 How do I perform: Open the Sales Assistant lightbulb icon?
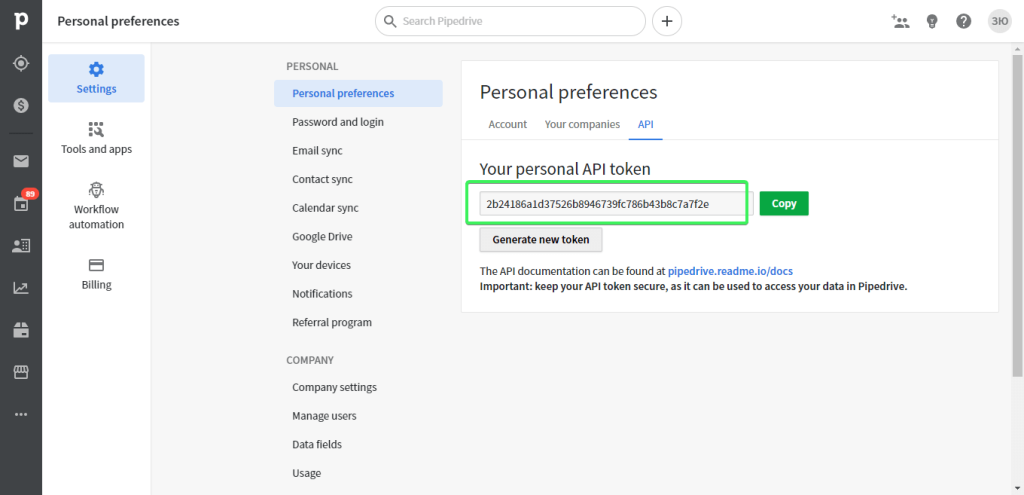coord(932,22)
